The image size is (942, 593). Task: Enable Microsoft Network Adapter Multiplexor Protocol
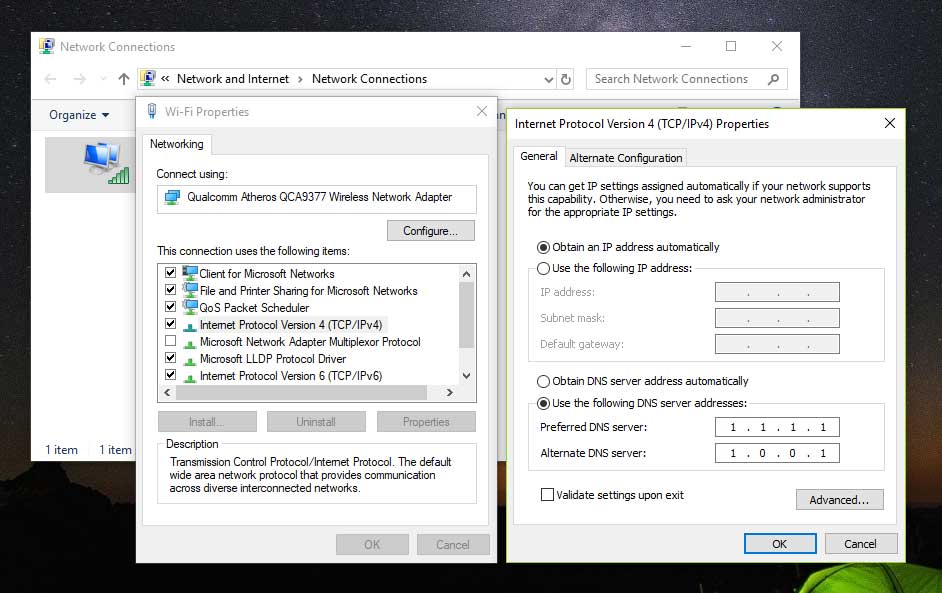(171, 341)
